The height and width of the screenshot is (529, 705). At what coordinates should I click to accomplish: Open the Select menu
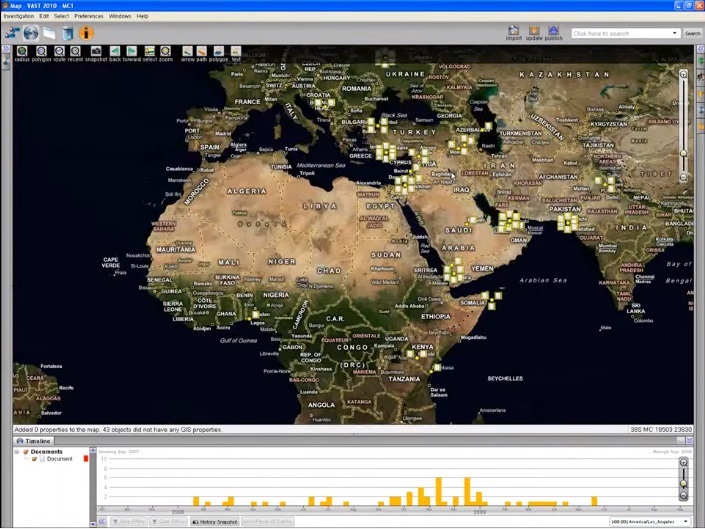coord(62,16)
